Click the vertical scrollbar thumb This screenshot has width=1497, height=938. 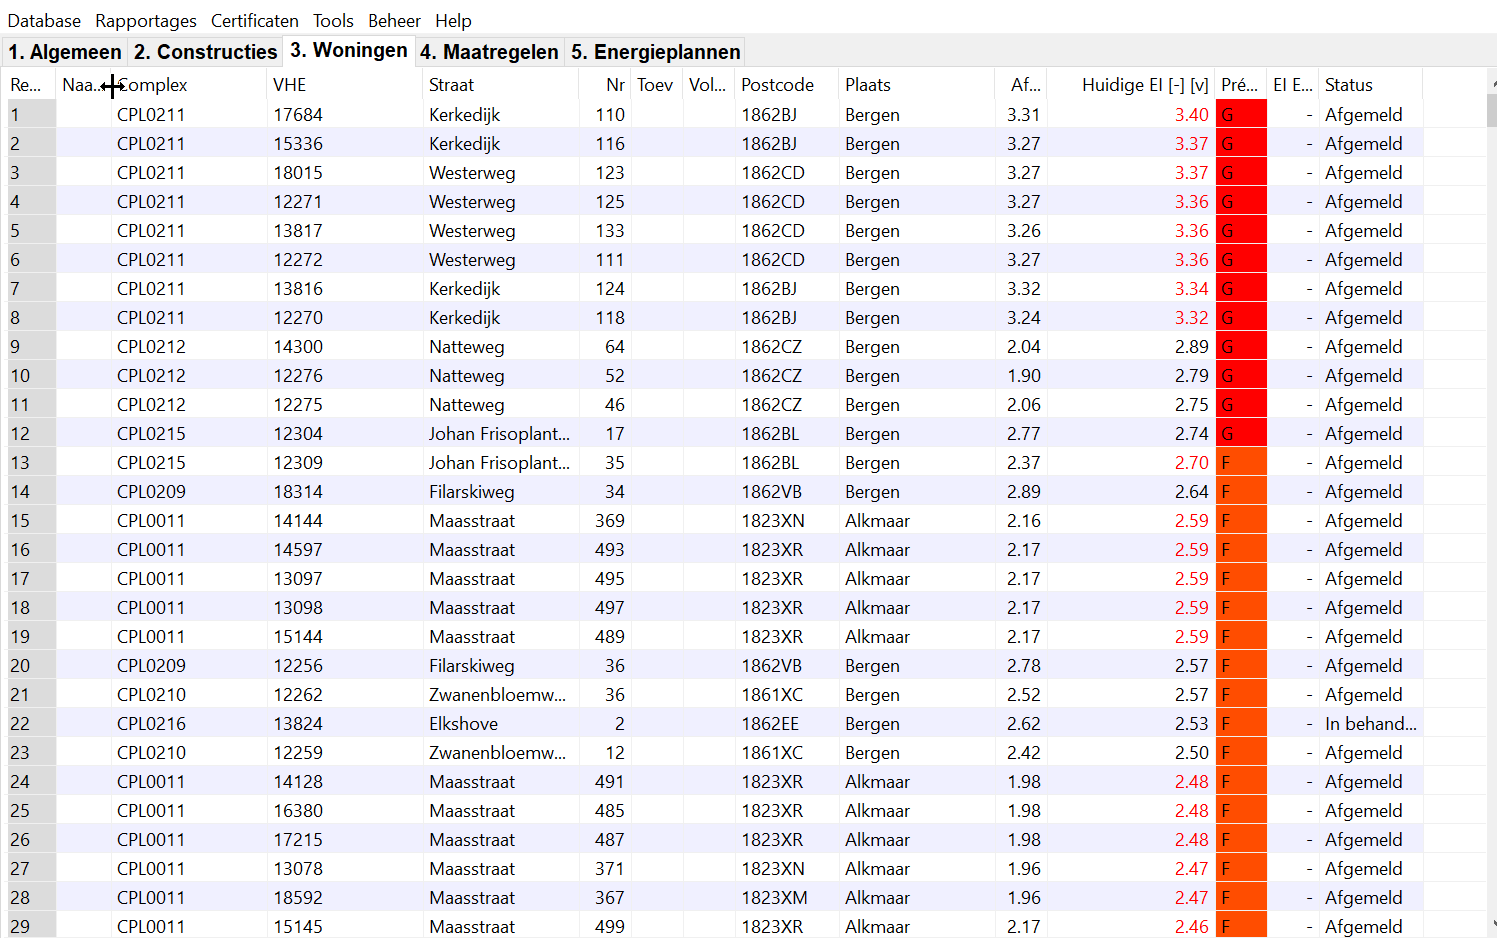[1491, 111]
